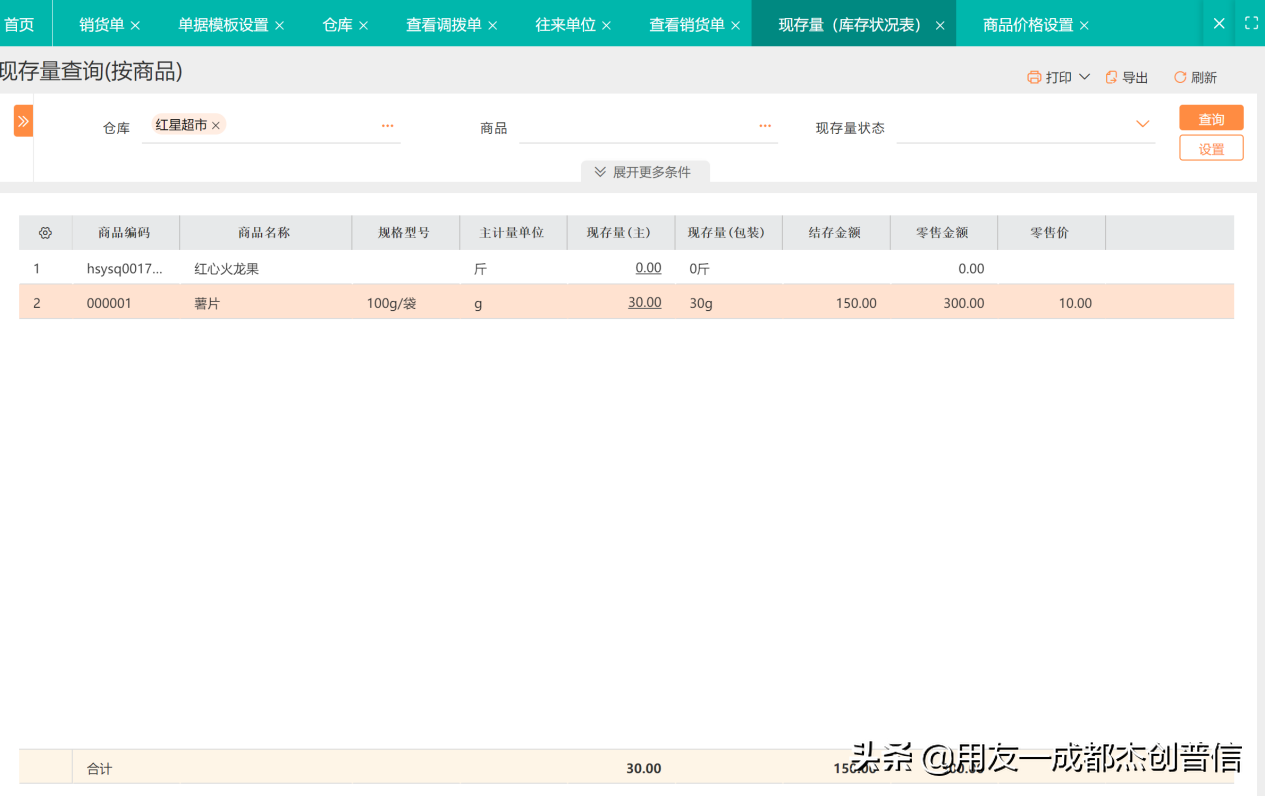Close the 销货单 tab
1265x796 pixels.
tap(138, 24)
